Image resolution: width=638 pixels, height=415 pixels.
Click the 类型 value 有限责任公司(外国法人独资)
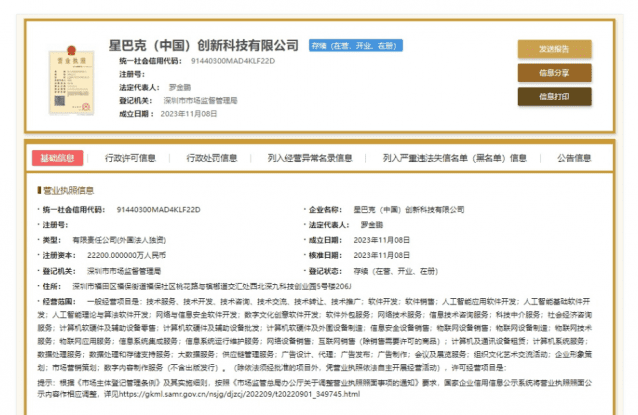click(x=119, y=240)
